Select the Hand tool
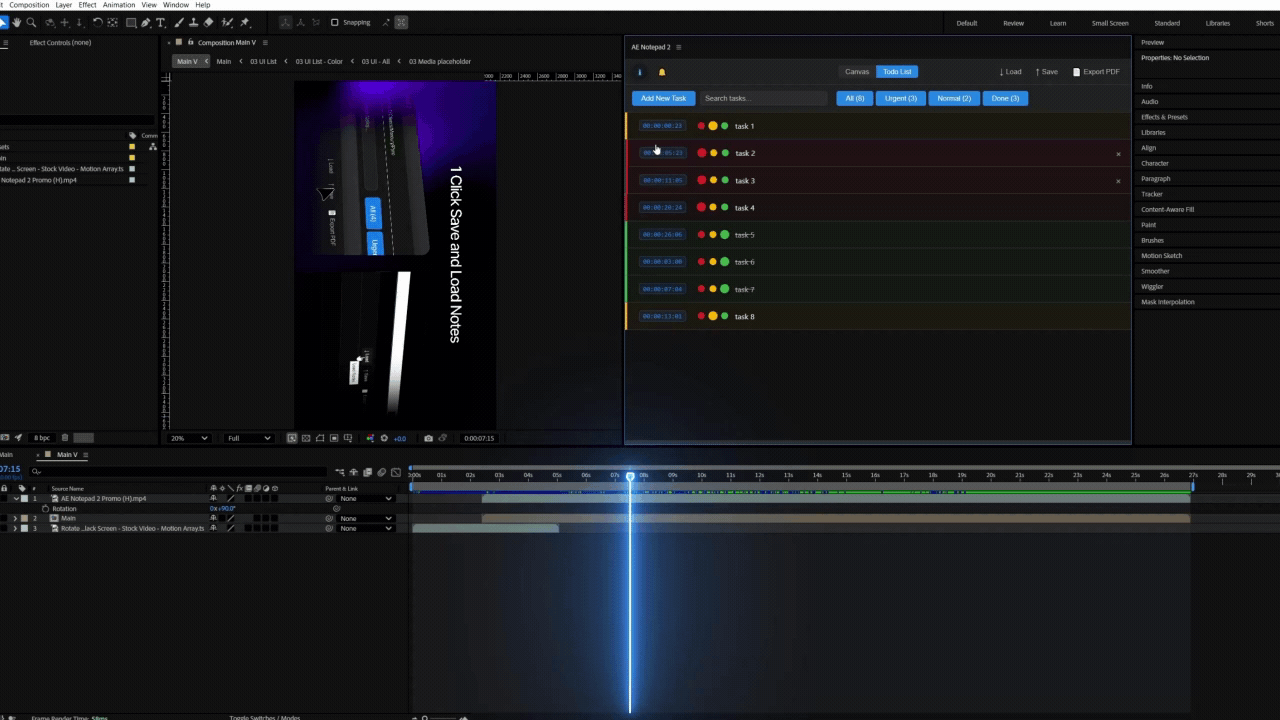 pyautogui.click(x=18, y=22)
